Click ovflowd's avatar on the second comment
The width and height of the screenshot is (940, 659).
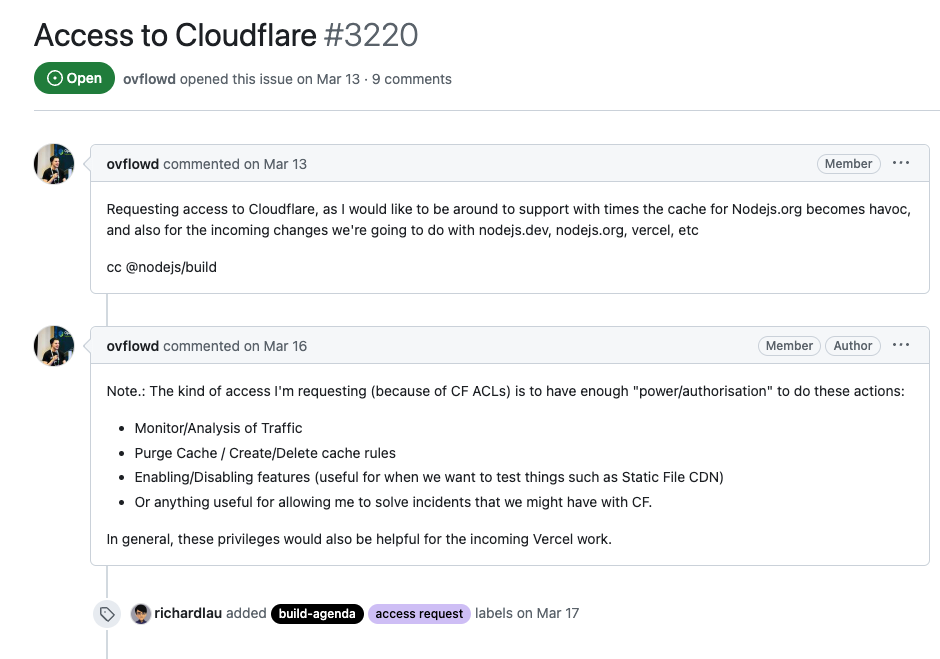tap(54, 345)
